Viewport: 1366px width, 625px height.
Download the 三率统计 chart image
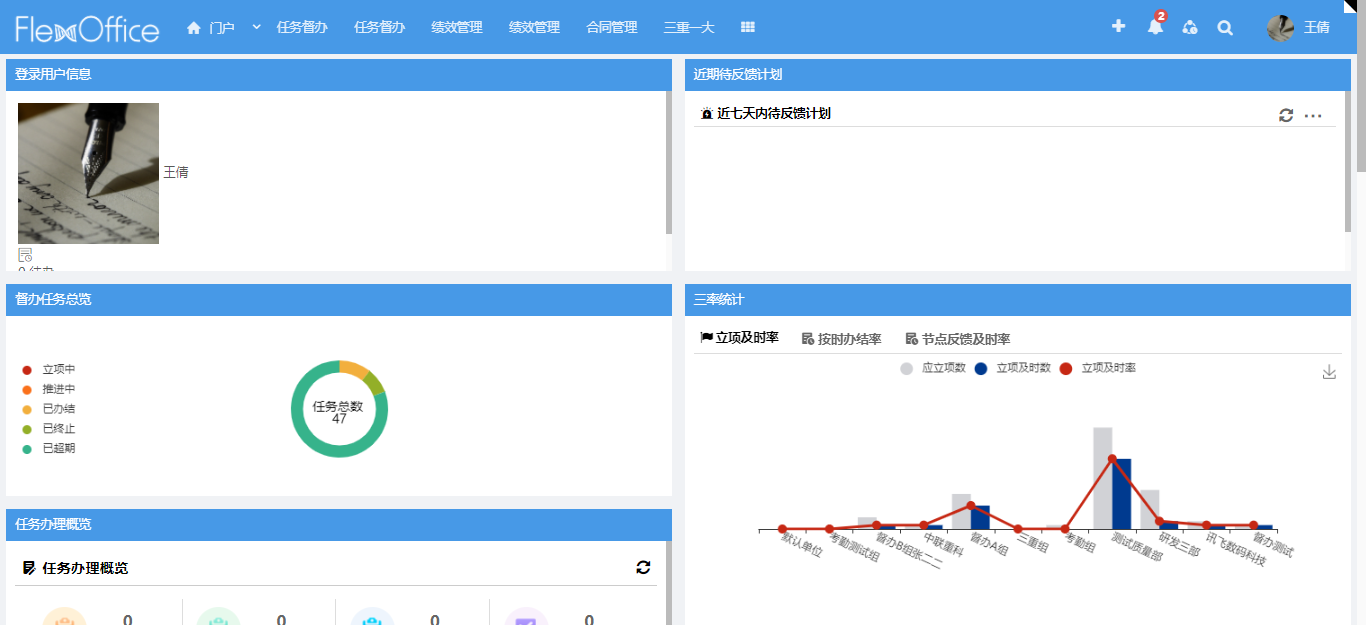[x=1329, y=372]
